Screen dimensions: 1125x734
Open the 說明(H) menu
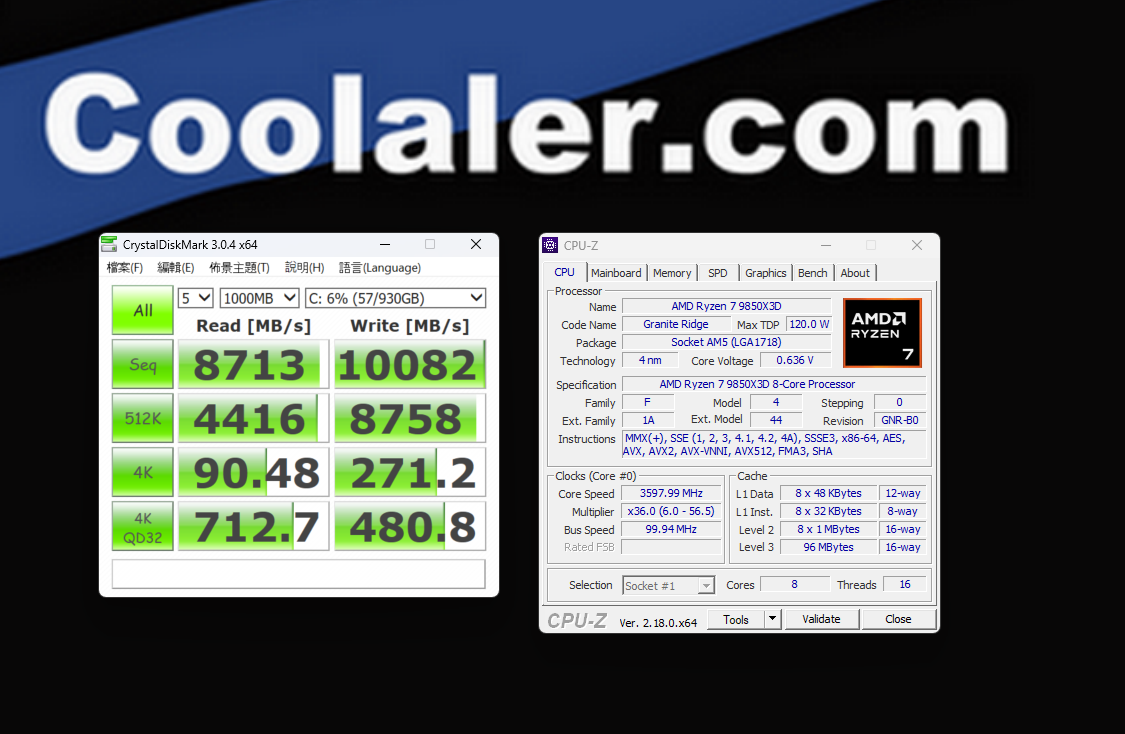pos(304,268)
